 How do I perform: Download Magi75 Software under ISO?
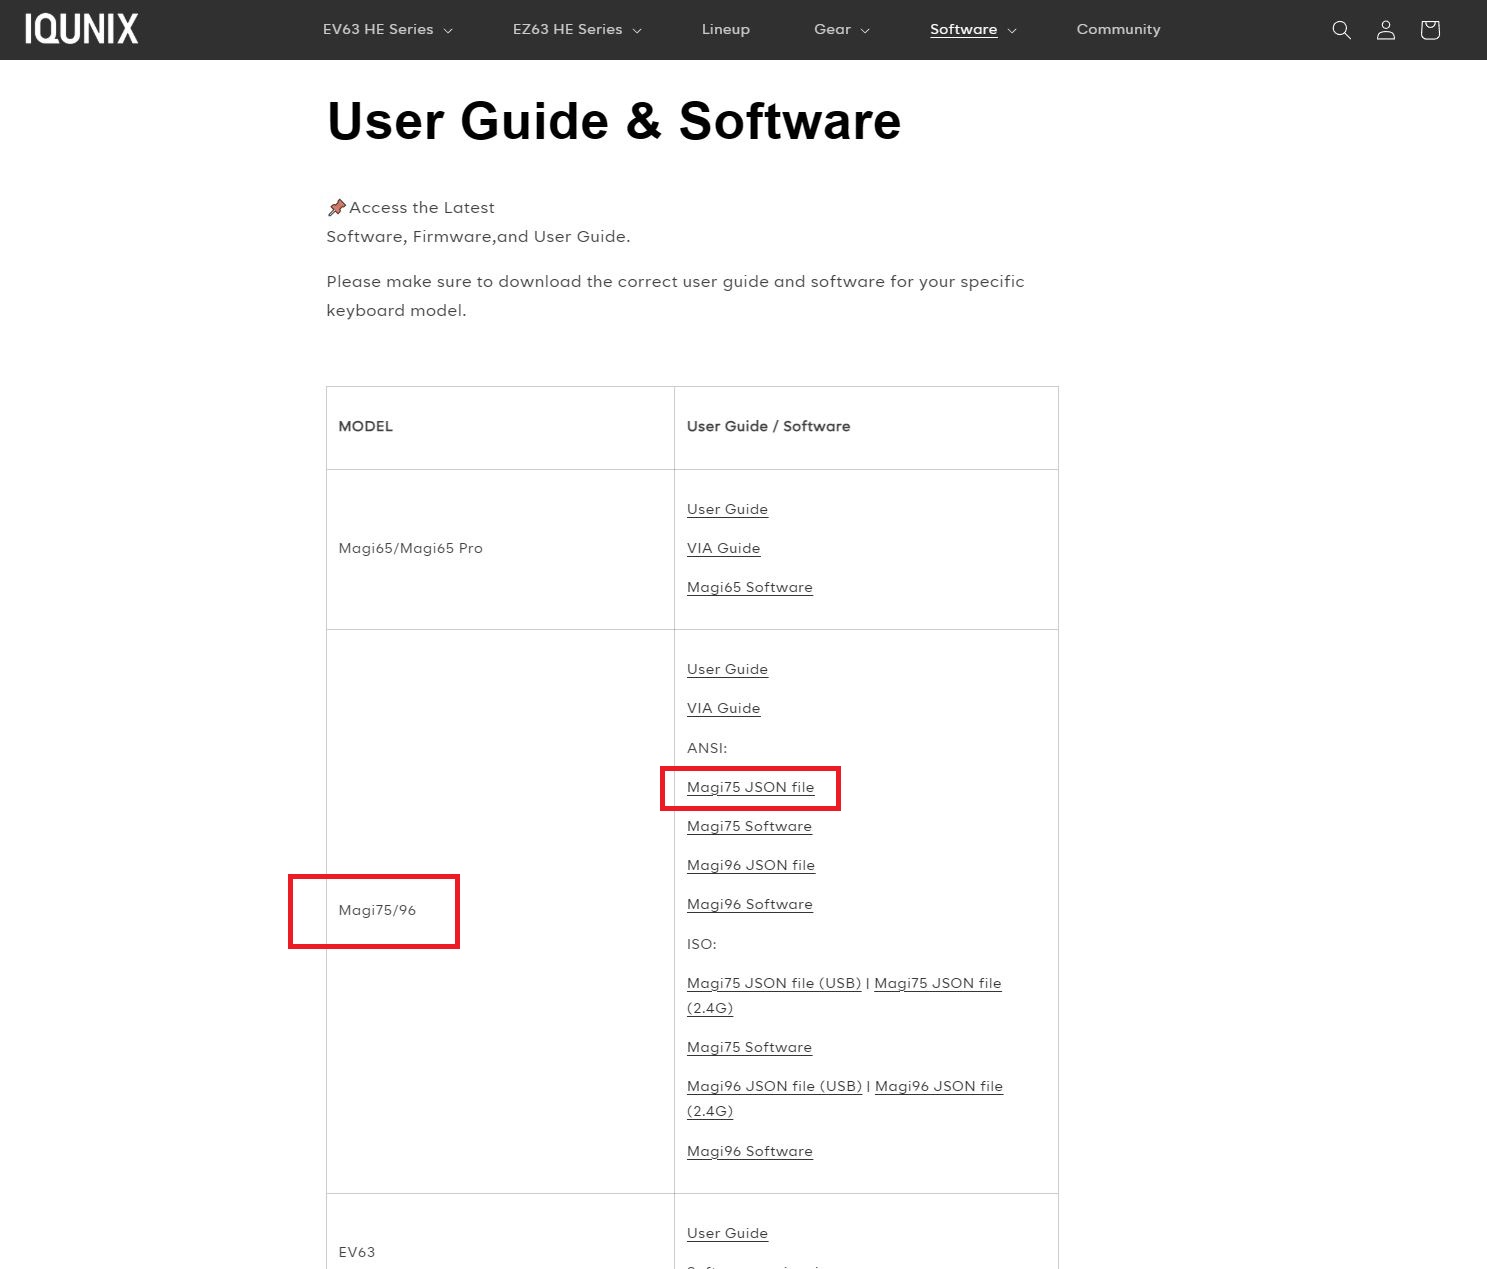coord(749,1047)
